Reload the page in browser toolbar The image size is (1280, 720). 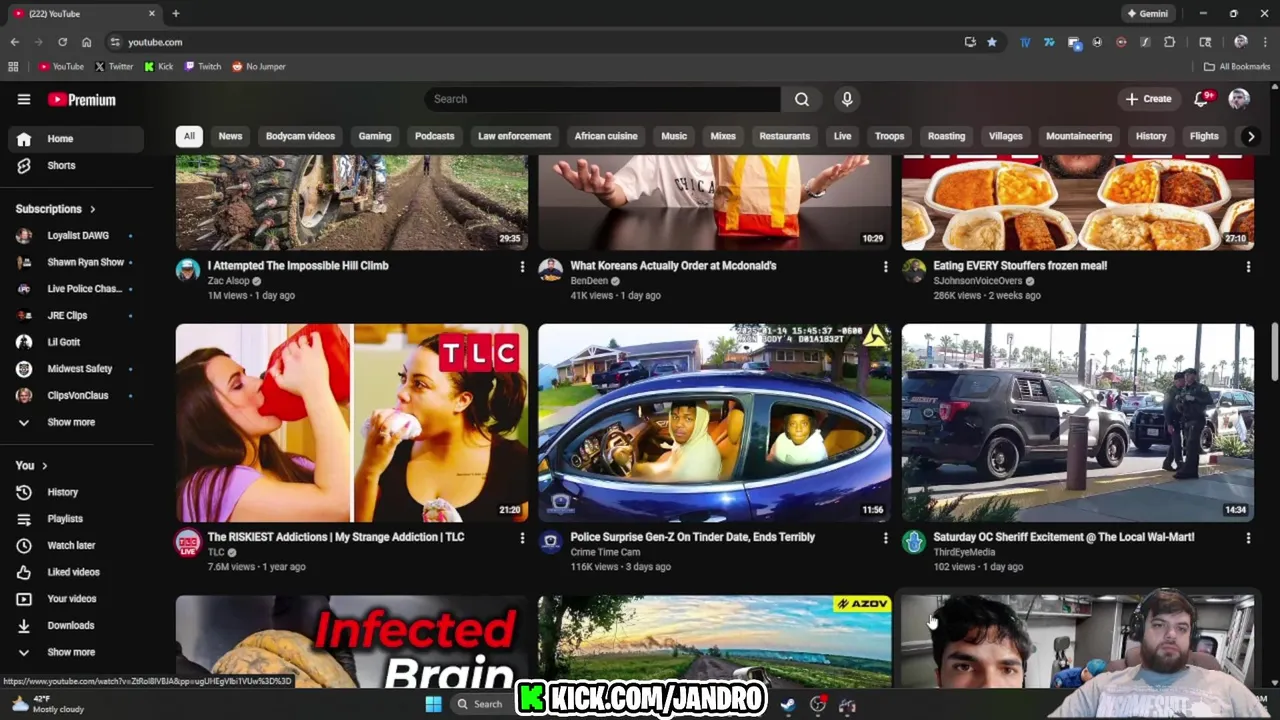(x=62, y=42)
